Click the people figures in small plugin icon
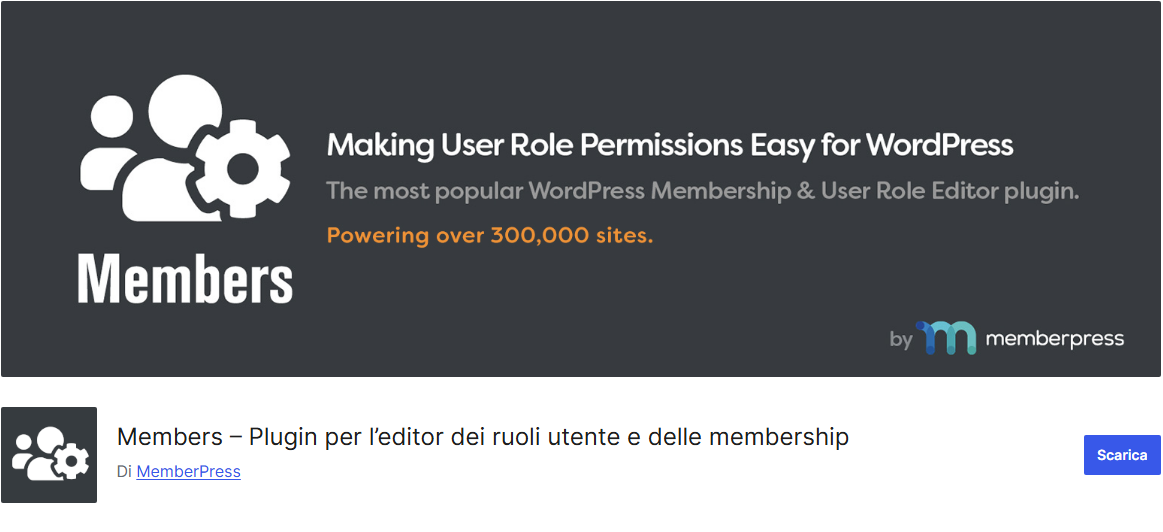Screen dimensions: 1163x532 [38, 451]
